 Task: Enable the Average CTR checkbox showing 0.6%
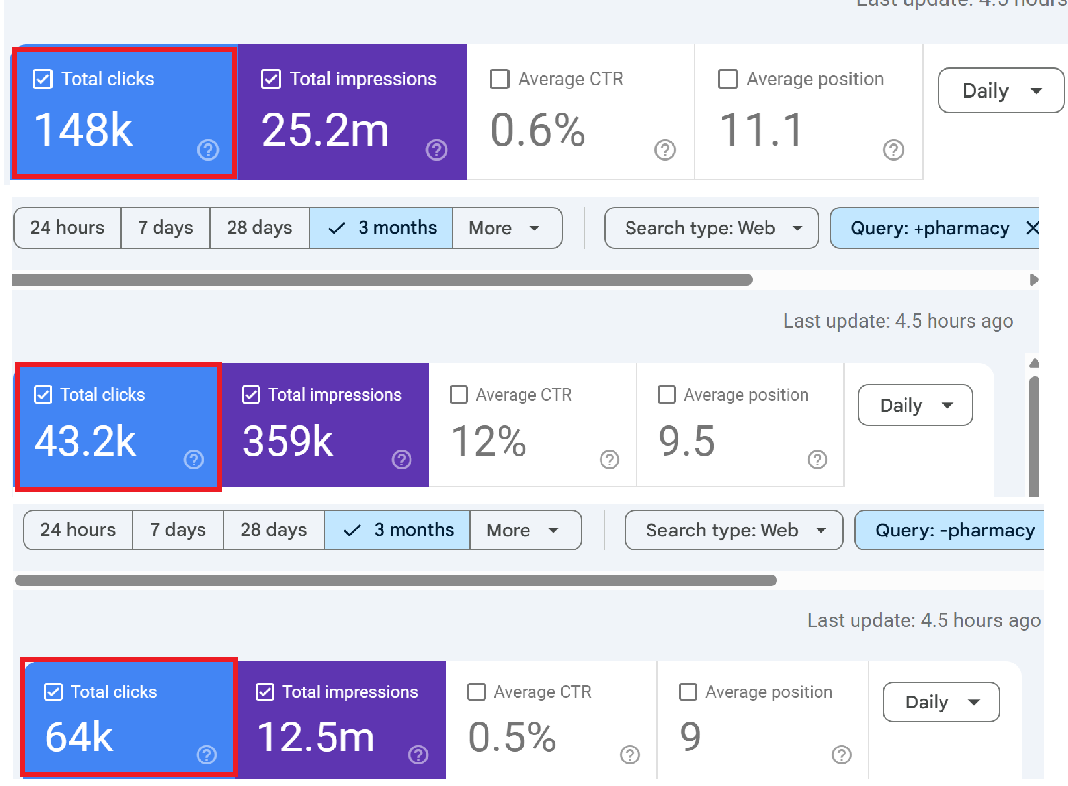pos(500,79)
